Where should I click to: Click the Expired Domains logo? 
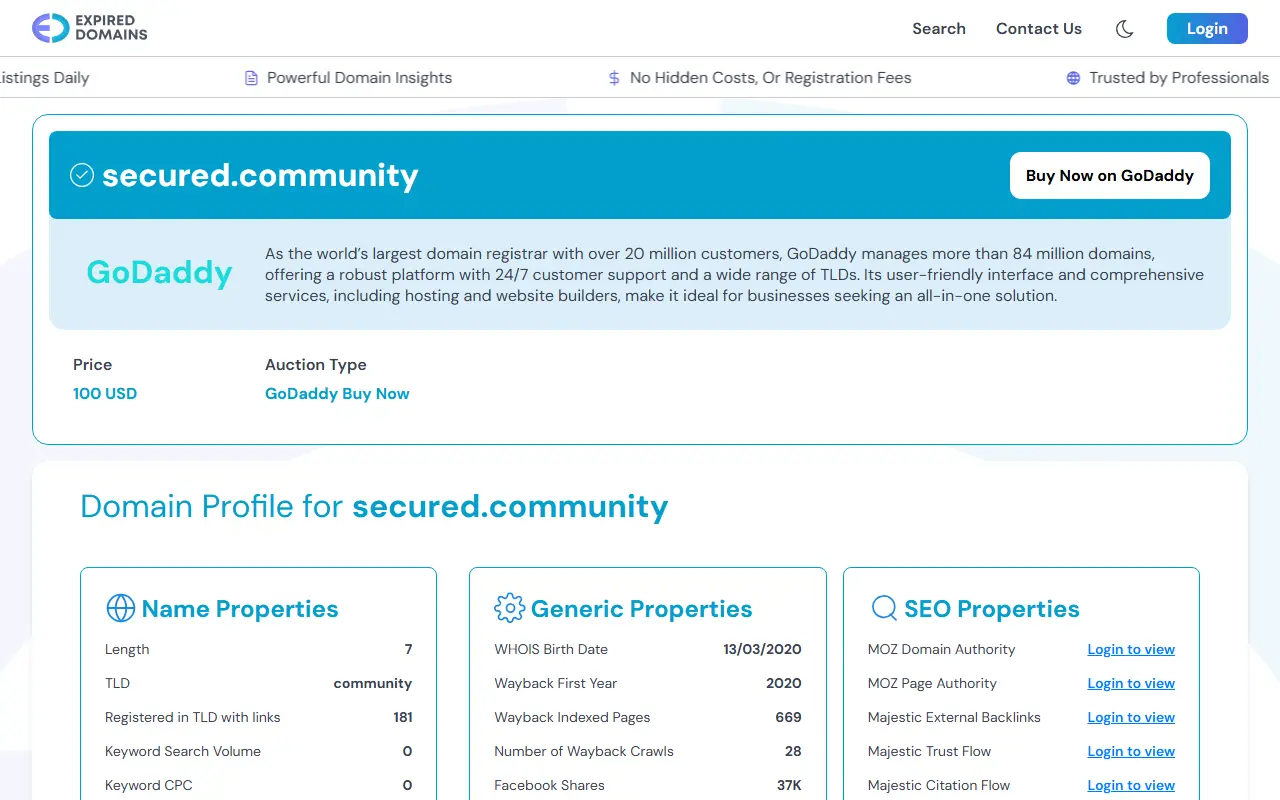pyautogui.click(x=90, y=28)
